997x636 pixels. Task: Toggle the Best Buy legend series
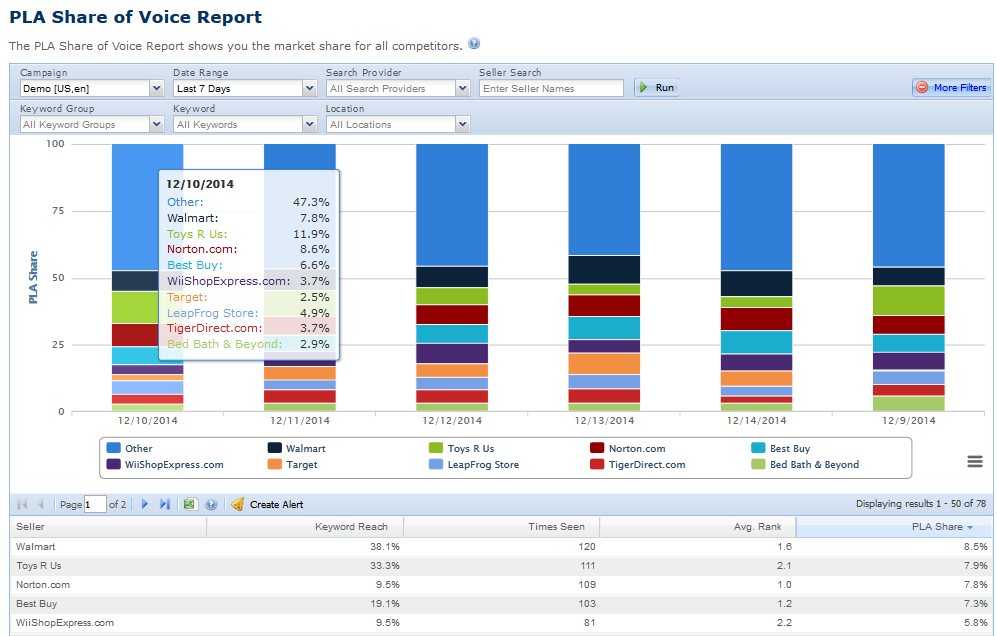tap(781, 448)
